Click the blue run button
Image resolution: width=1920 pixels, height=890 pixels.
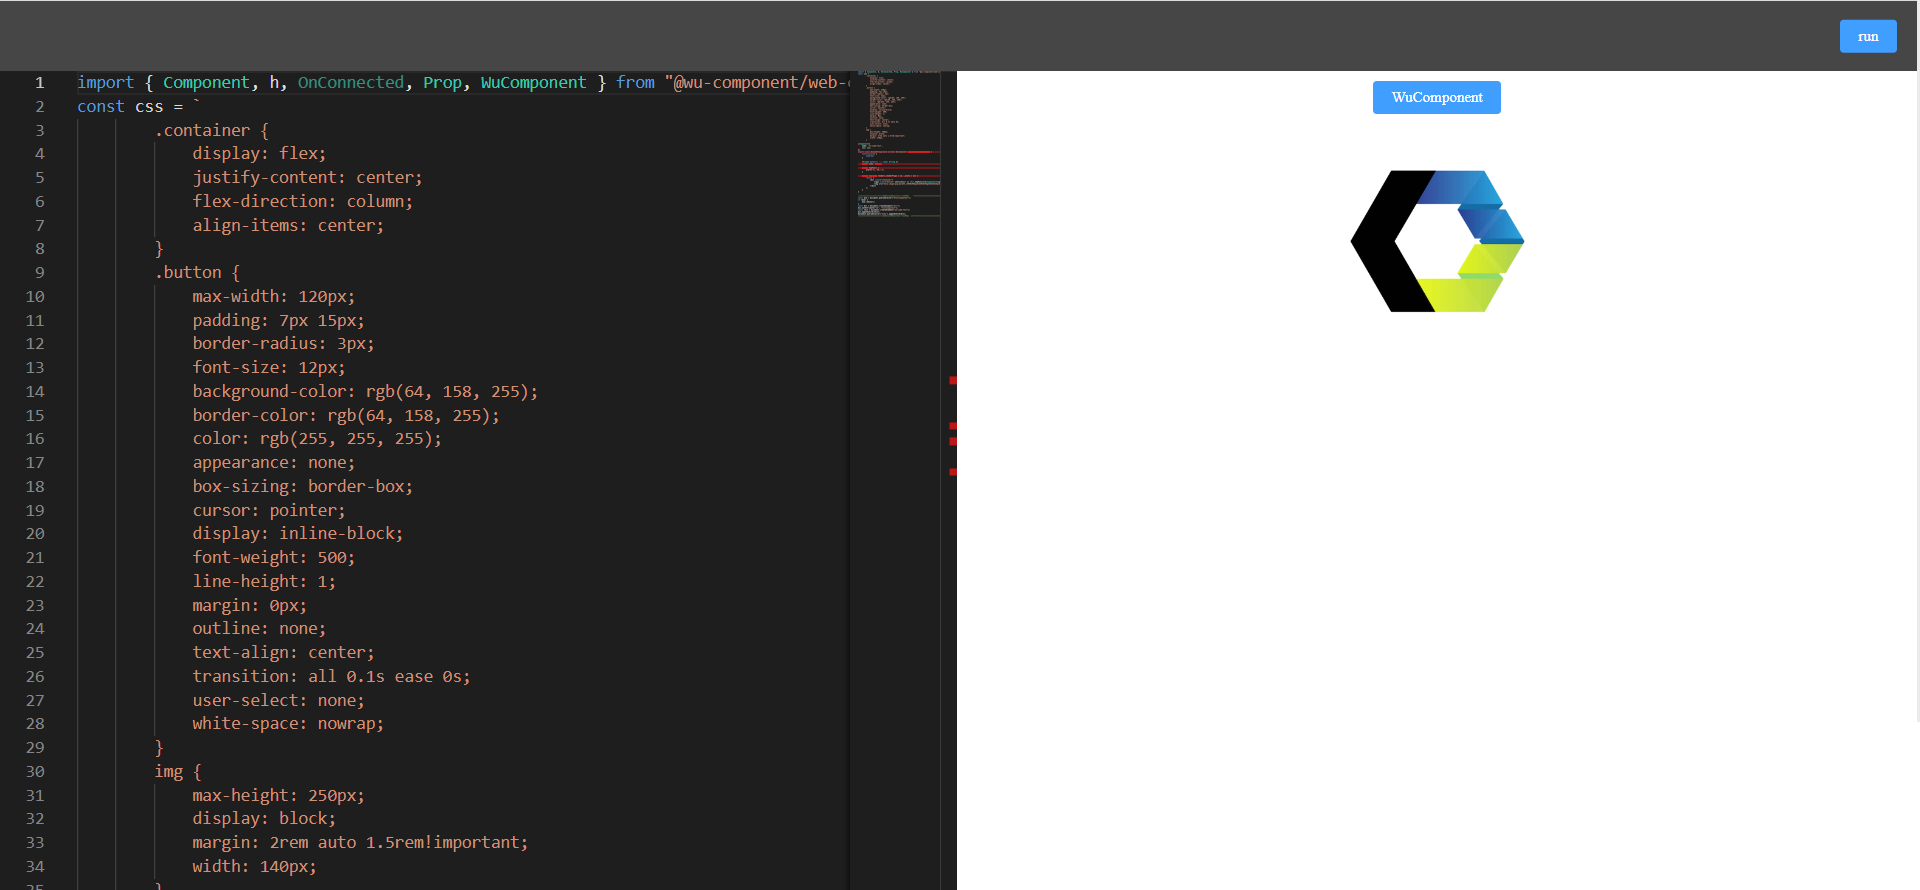point(1868,36)
